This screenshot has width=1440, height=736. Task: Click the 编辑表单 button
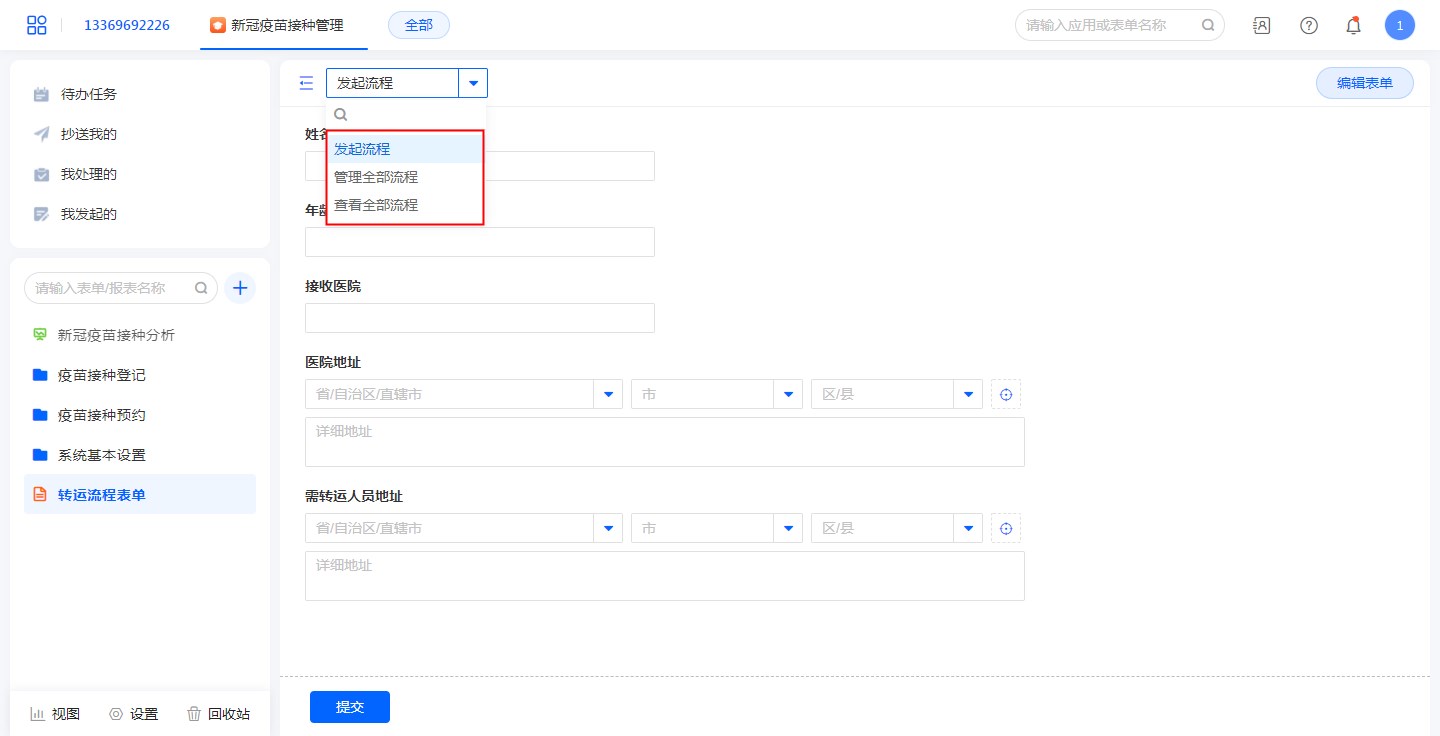tap(1364, 83)
